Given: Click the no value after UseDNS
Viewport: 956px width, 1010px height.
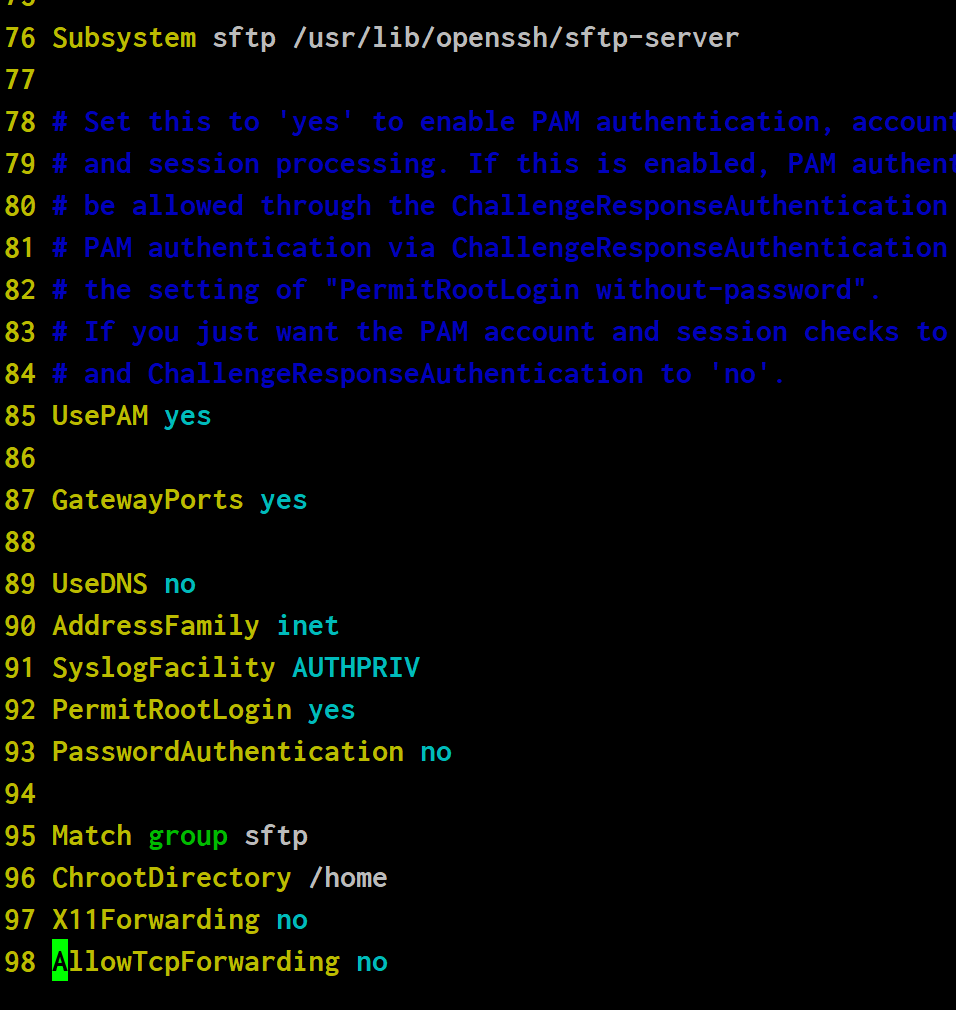Looking at the screenshot, I should pyautogui.click(x=180, y=584).
